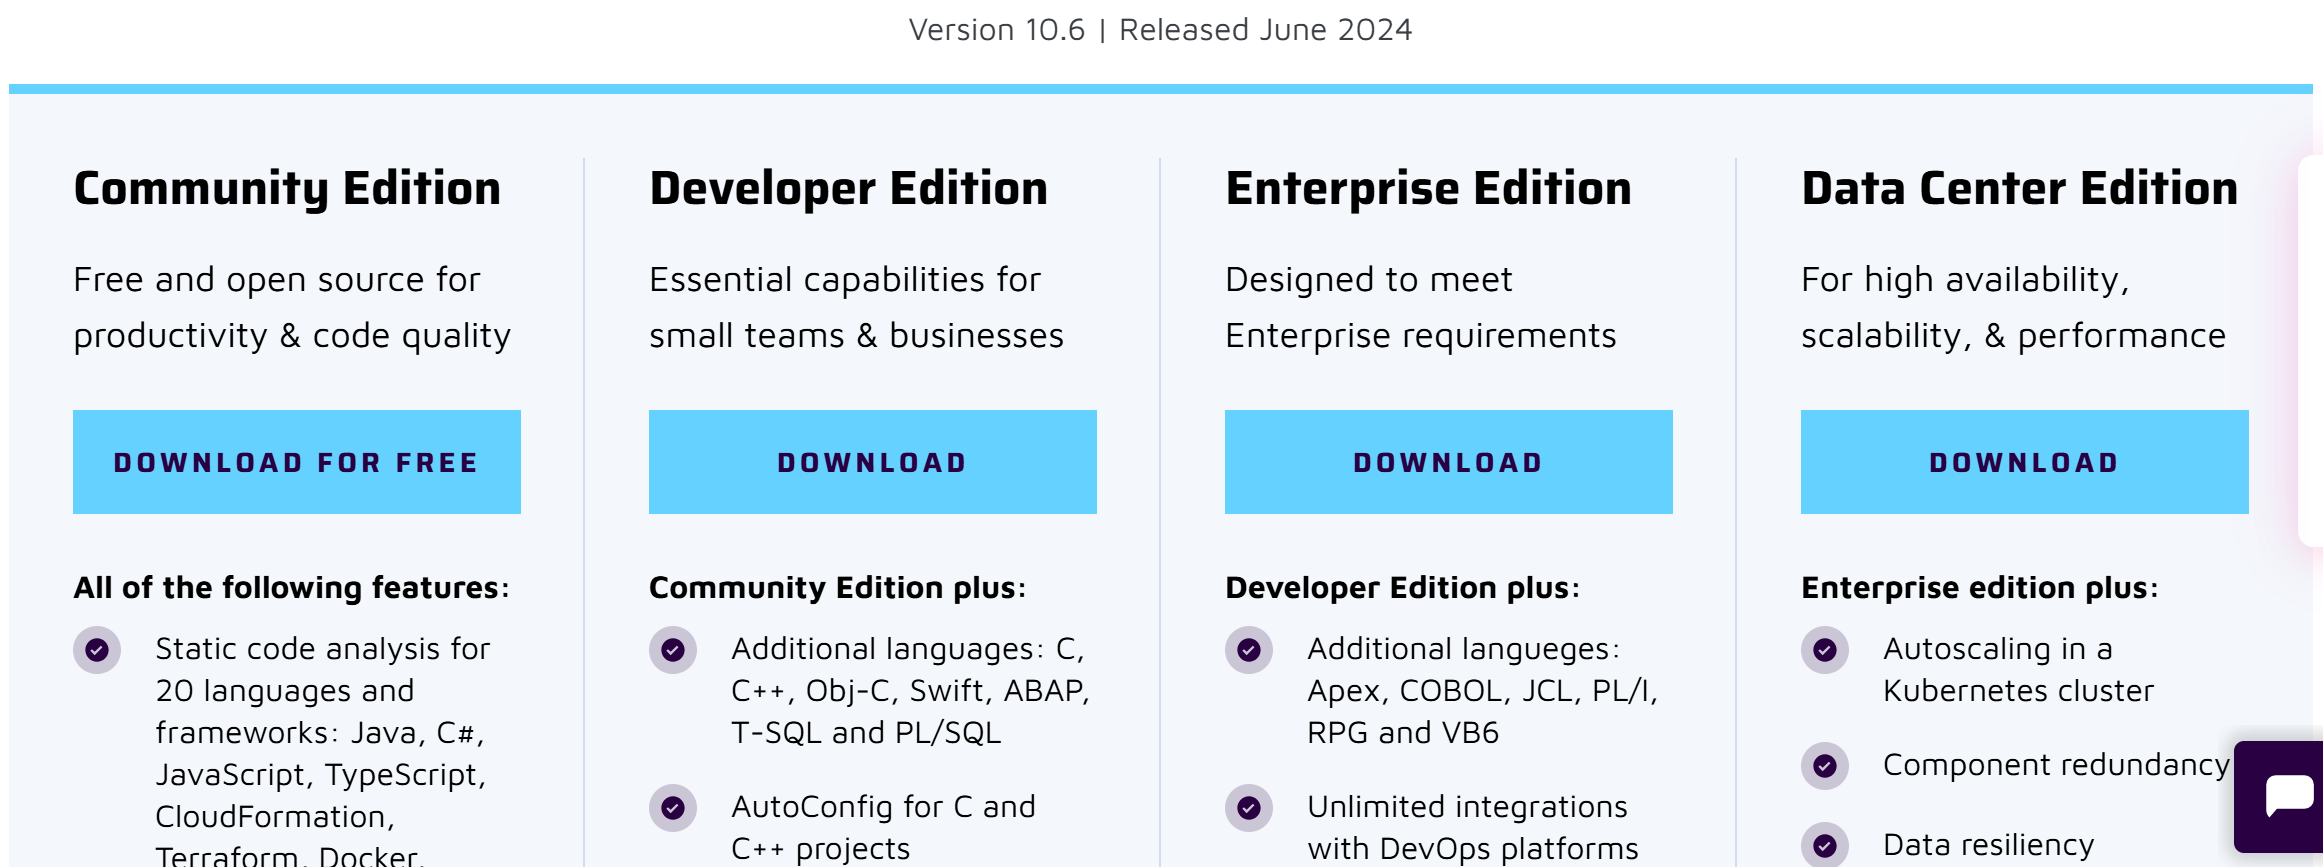Click 'Free and open source' description
Viewport: 2323px width, 867px height.
[x=292, y=308]
